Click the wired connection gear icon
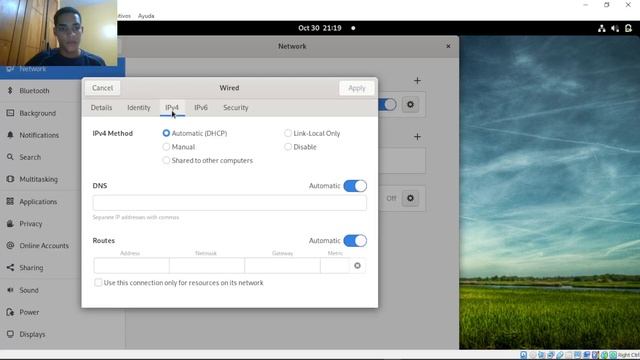The height and width of the screenshot is (360, 640). point(410,105)
